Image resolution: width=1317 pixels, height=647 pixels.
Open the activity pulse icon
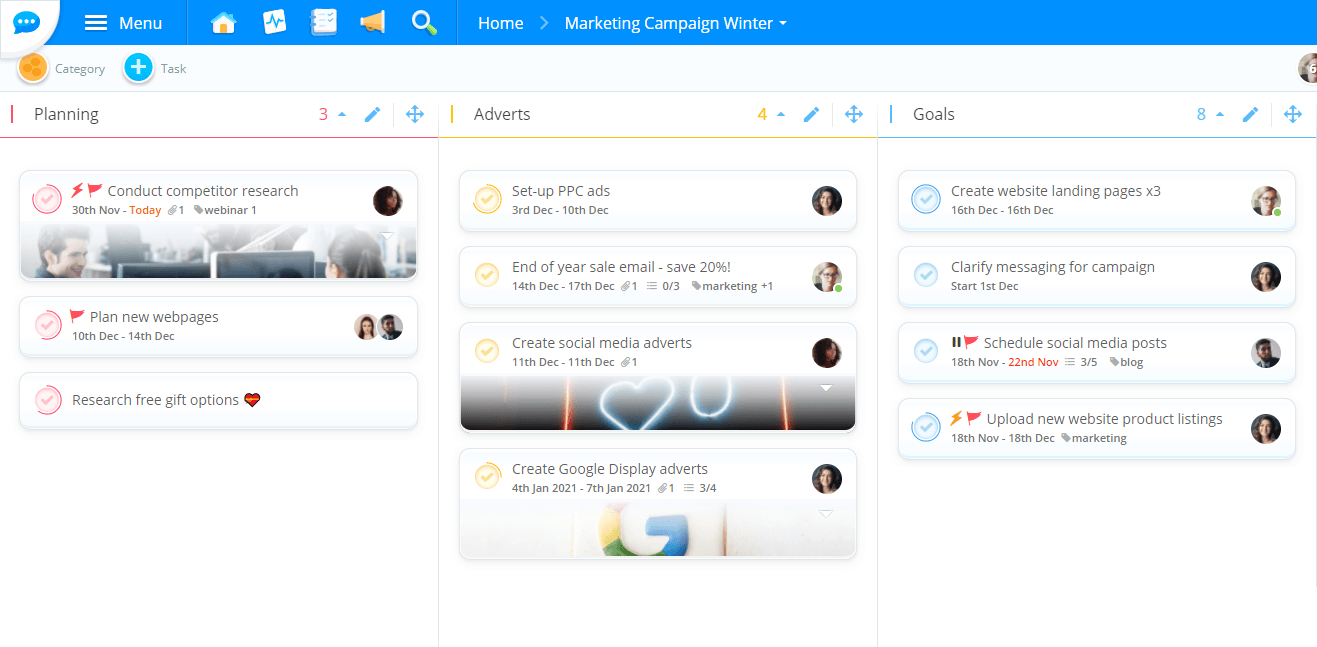(274, 23)
